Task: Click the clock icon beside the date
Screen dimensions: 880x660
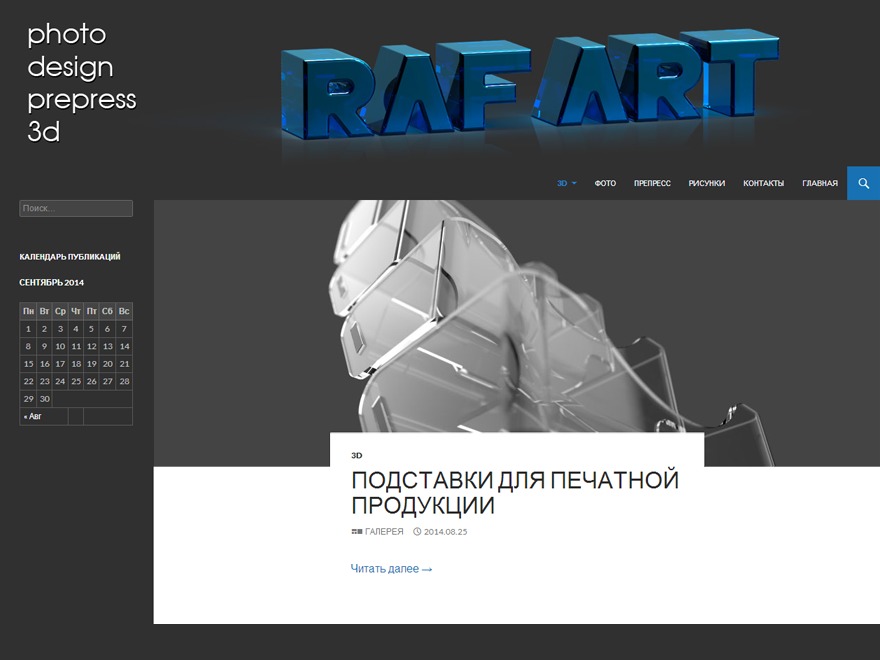Action: tap(417, 531)
